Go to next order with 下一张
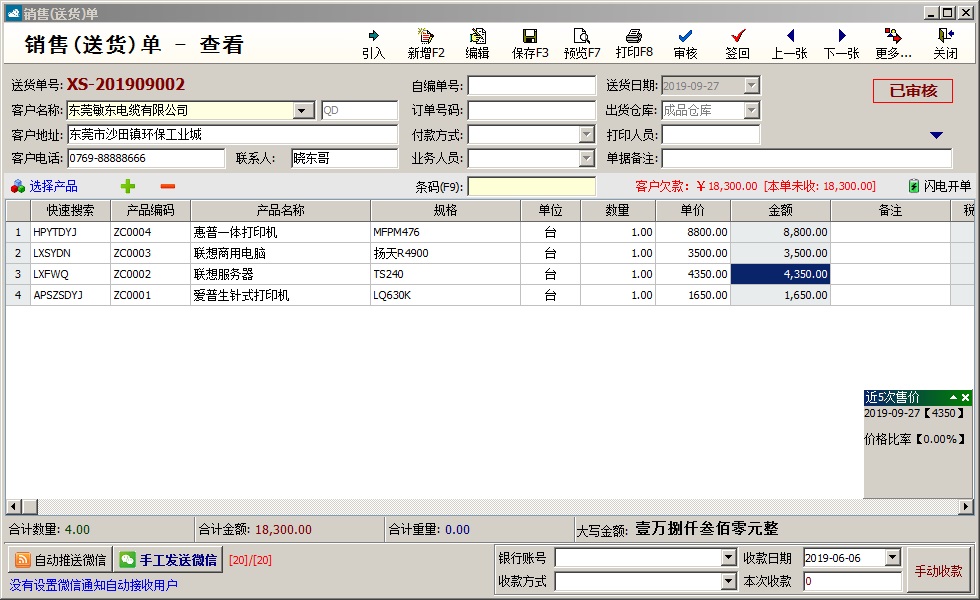 pos(841,37)
